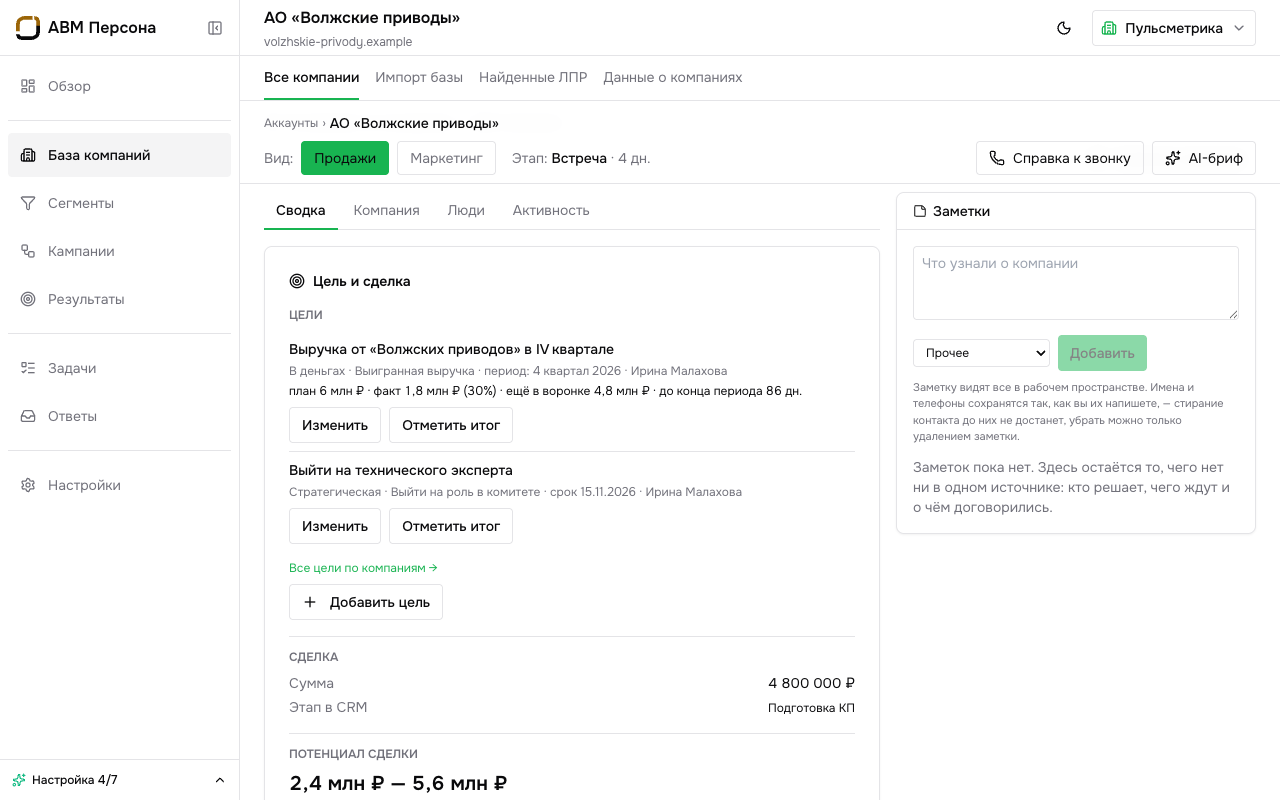Click the ABM Персона logo icon

pyautogui.click(x=28, y=28)
